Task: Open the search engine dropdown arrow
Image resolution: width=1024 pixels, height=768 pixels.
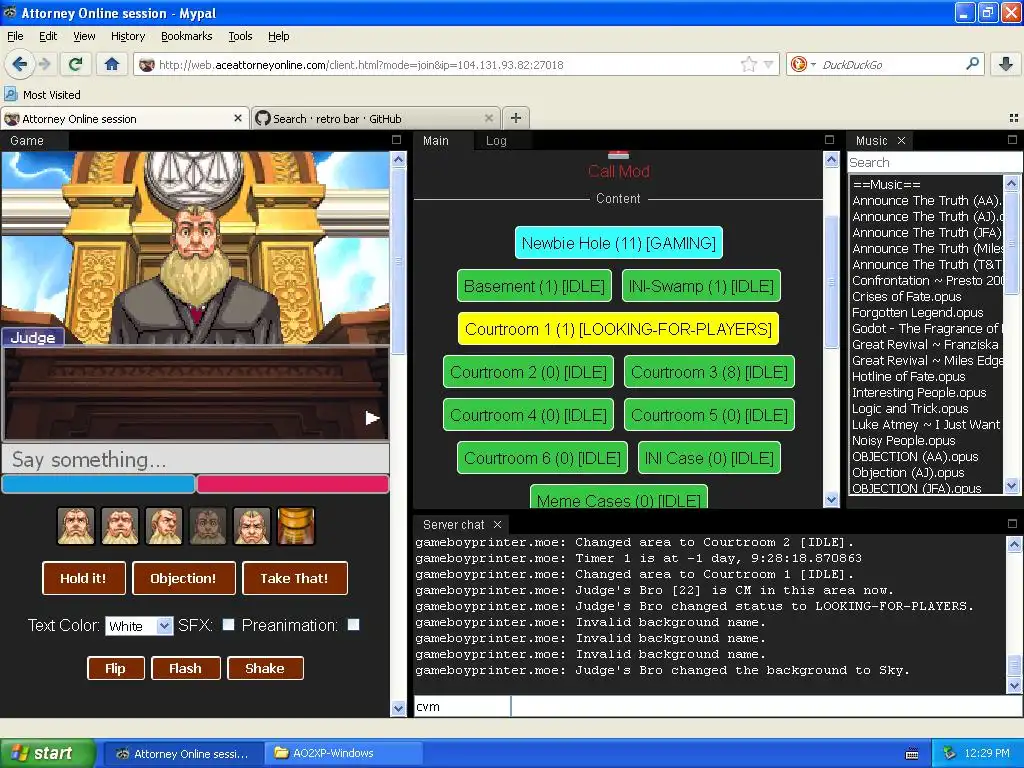Action: [x=813, y=64]
